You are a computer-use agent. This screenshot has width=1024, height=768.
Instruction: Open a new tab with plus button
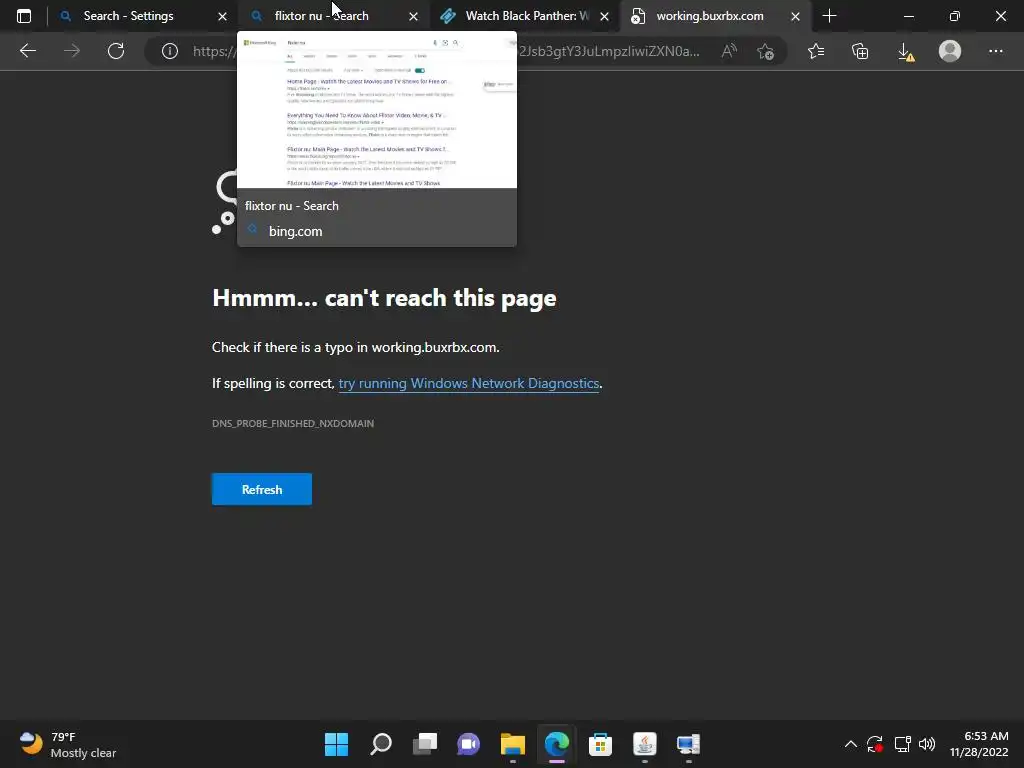click(x=829, y=16)
